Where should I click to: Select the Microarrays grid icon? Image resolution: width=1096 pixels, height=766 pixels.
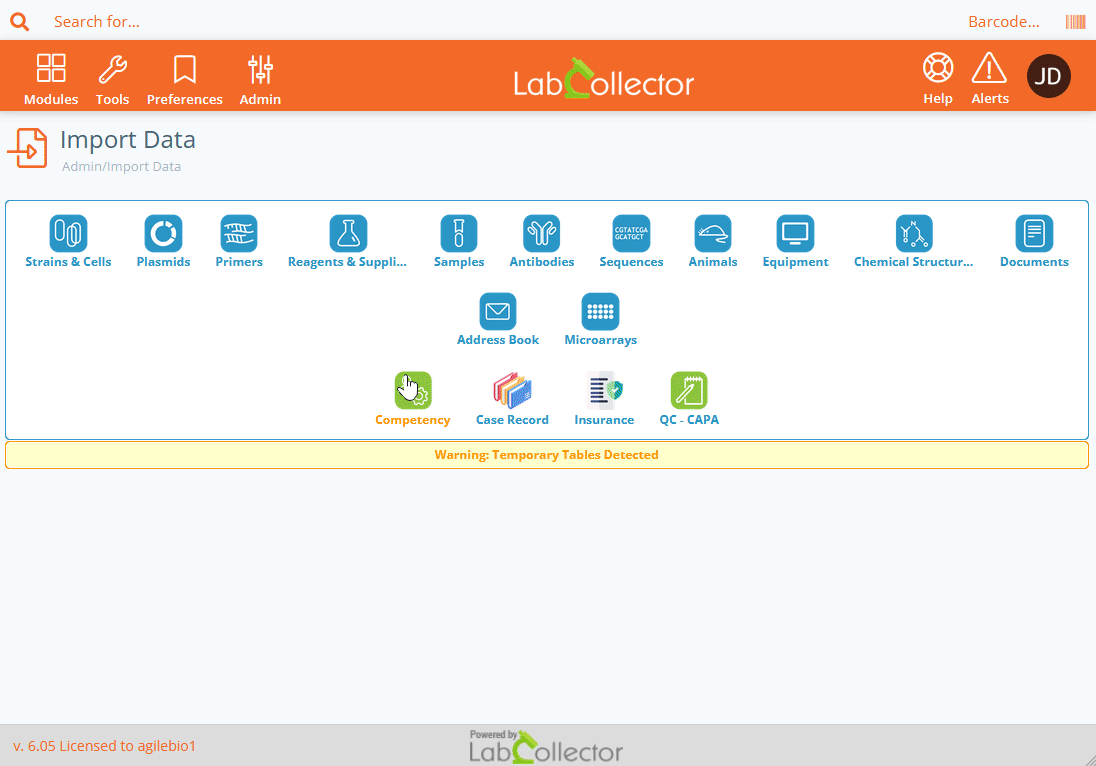600,311
